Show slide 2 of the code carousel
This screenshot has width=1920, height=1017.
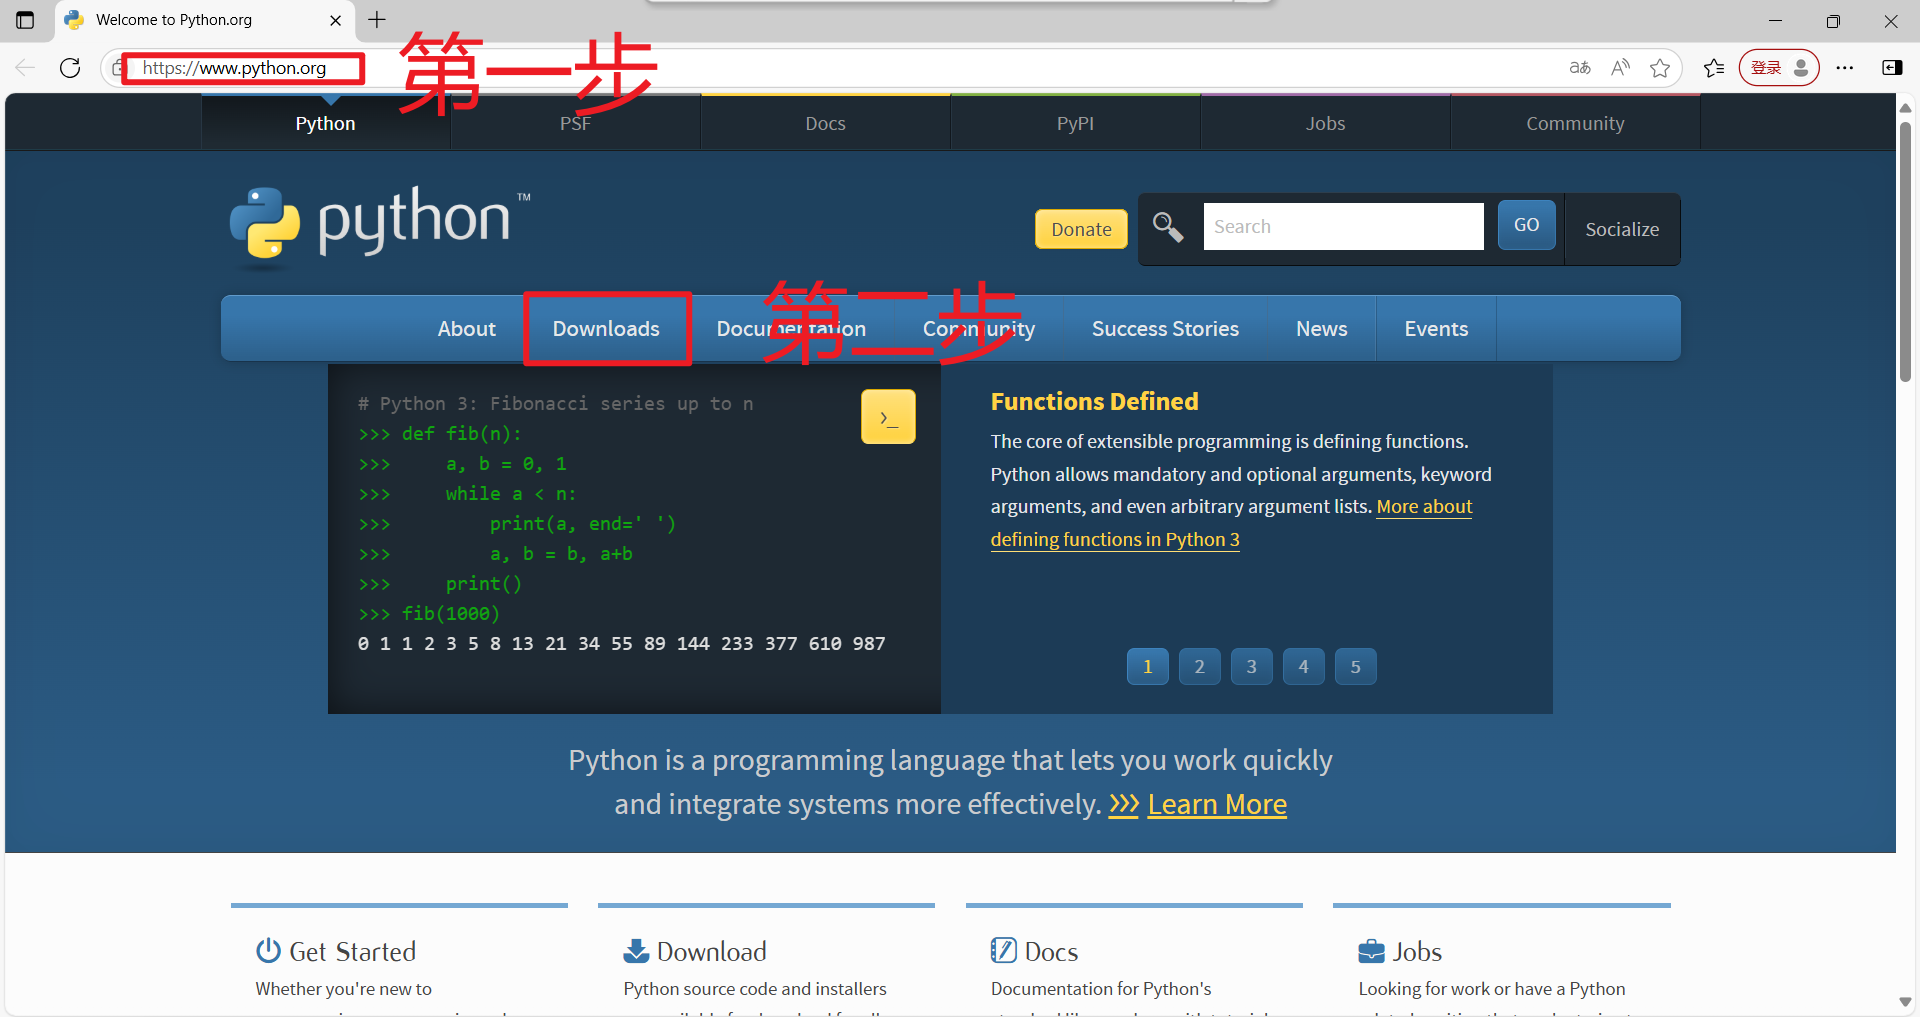1200,667
